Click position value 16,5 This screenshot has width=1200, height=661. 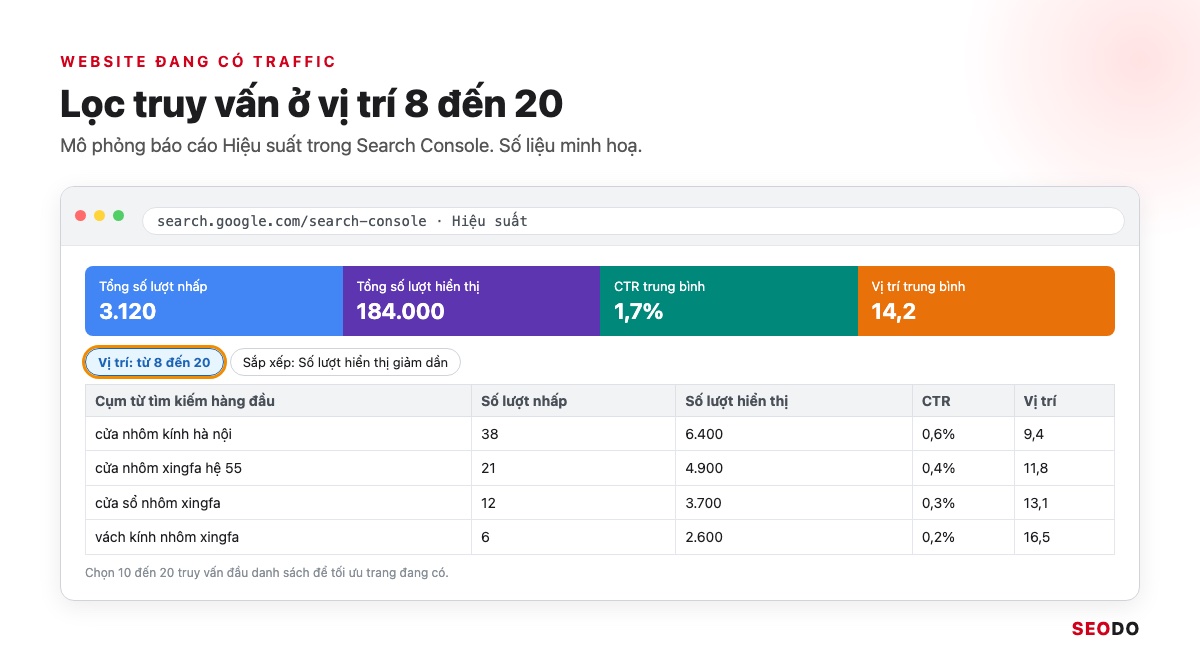pyautogui.click(x=1037, y=537)
